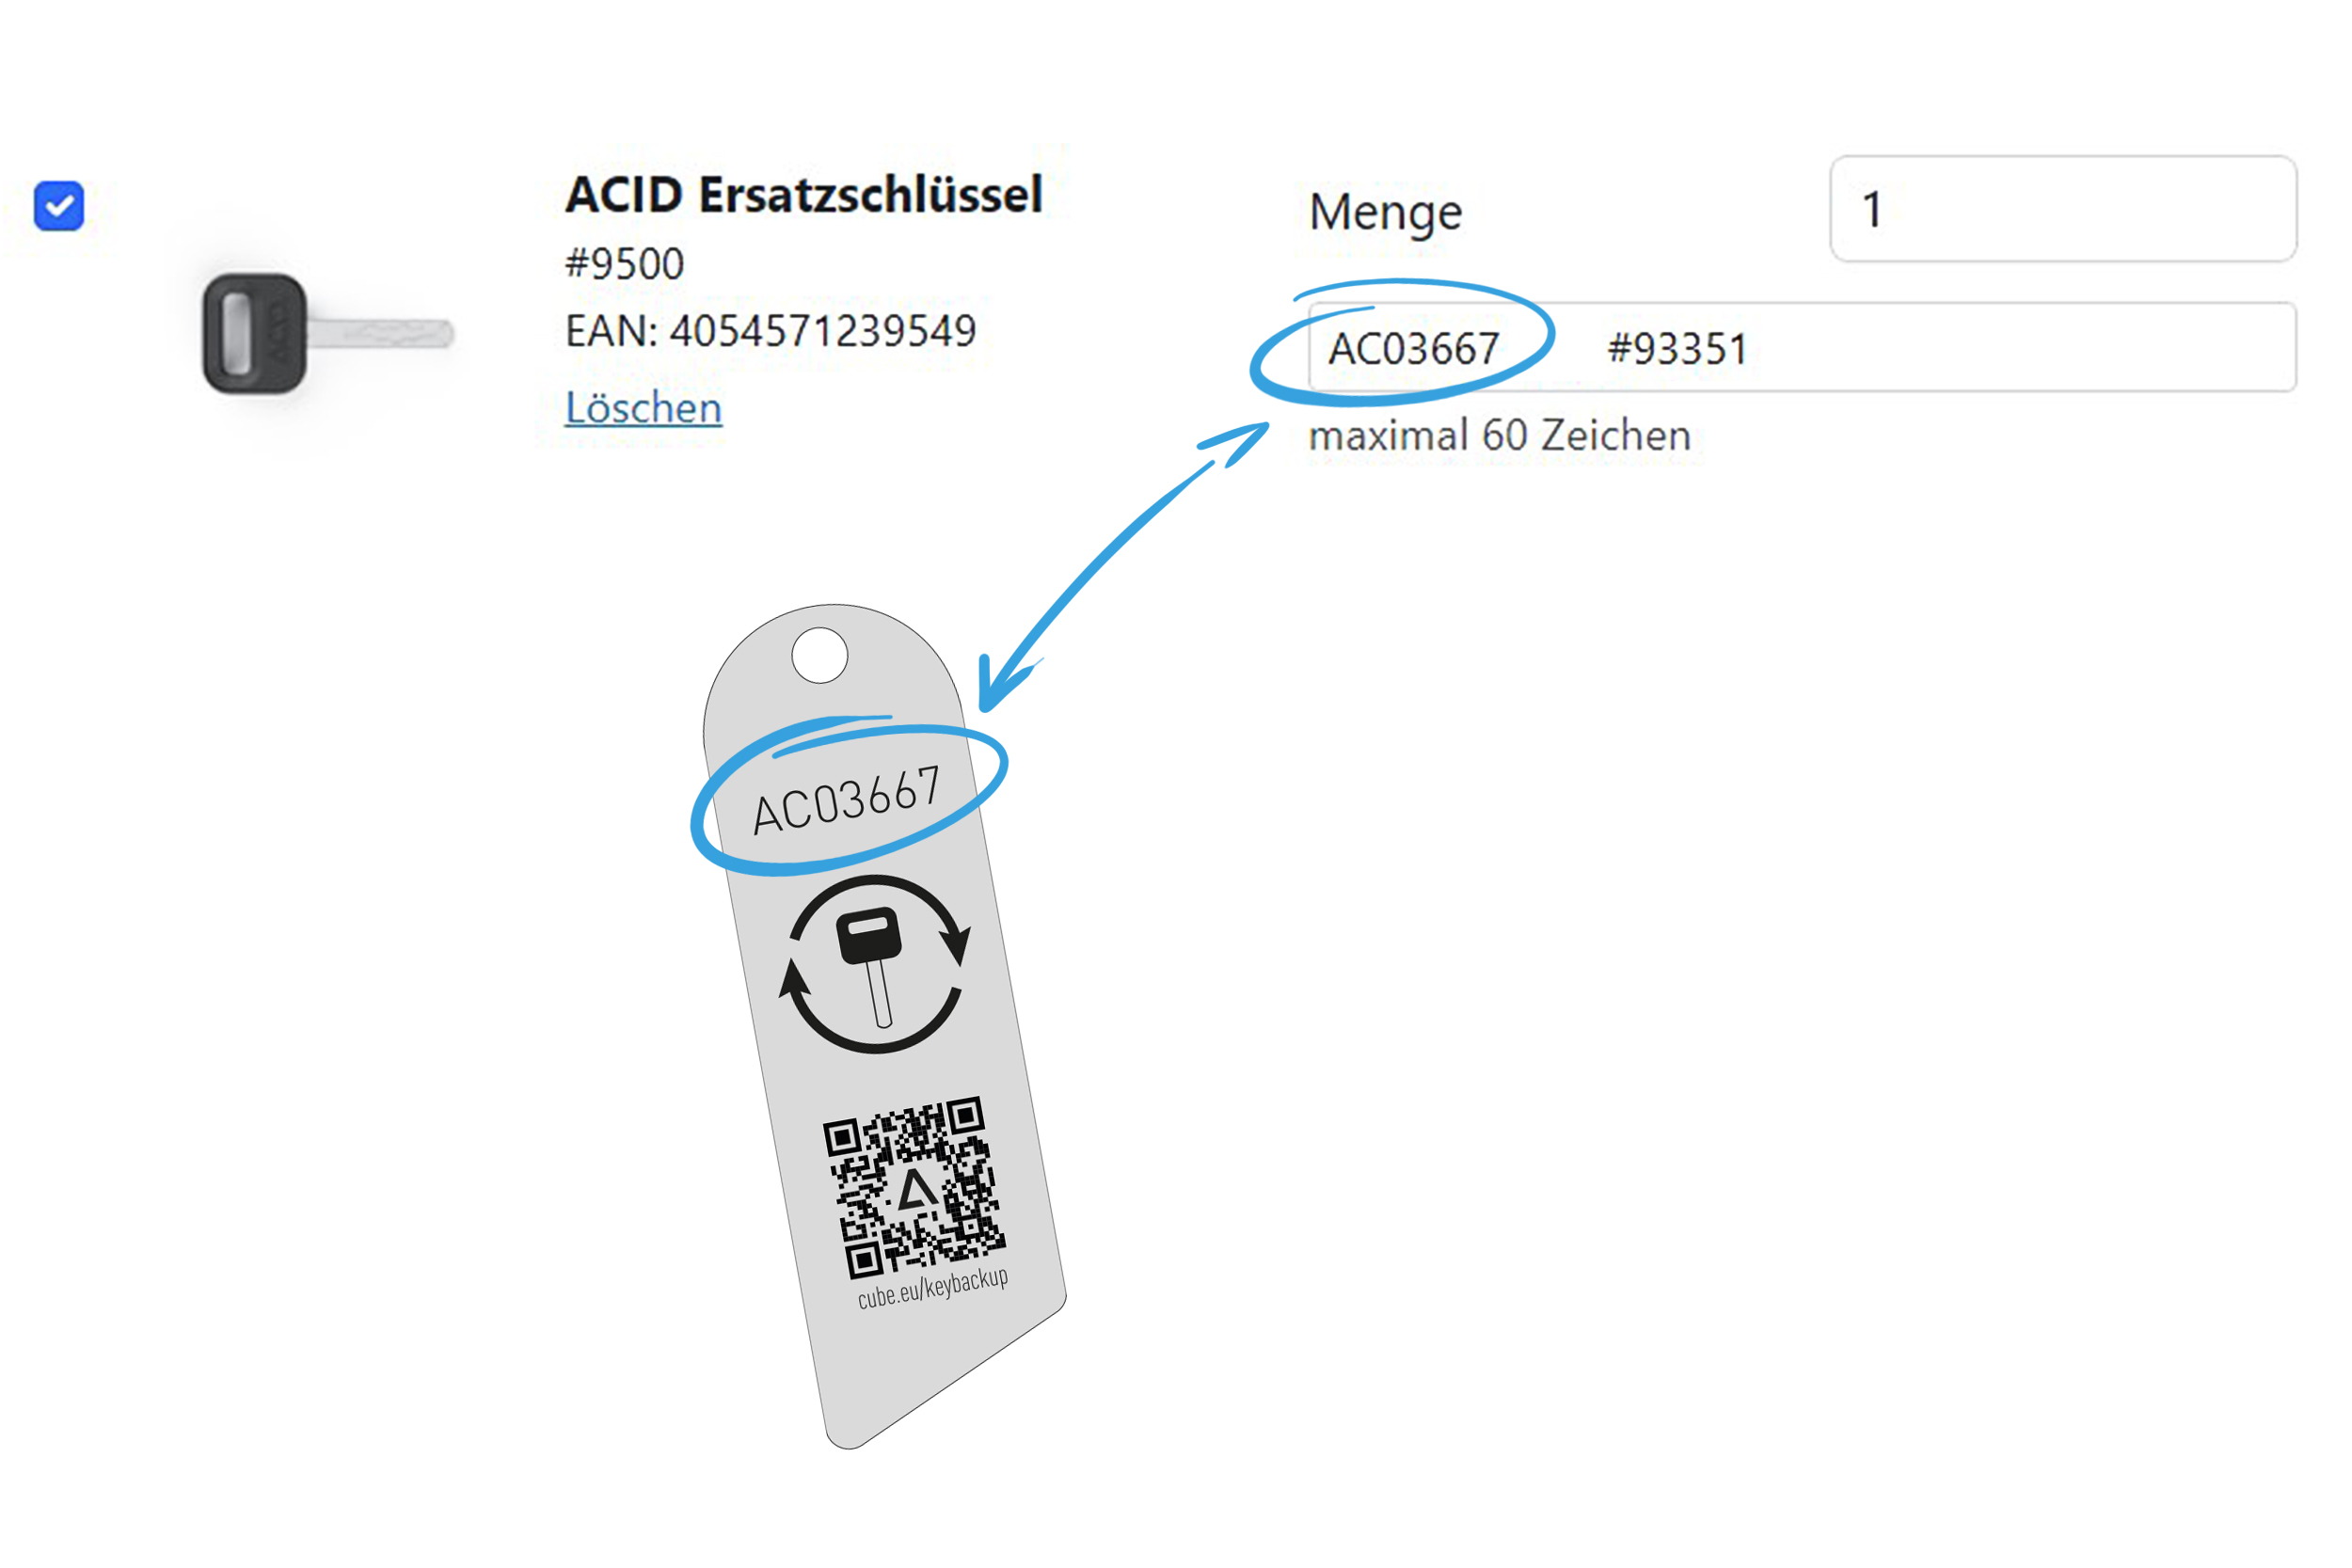This screenshot has width=2352, height=1568.
Task: Click the cube.eu/keybackup URL on tag
Action: pos(932,1288)
